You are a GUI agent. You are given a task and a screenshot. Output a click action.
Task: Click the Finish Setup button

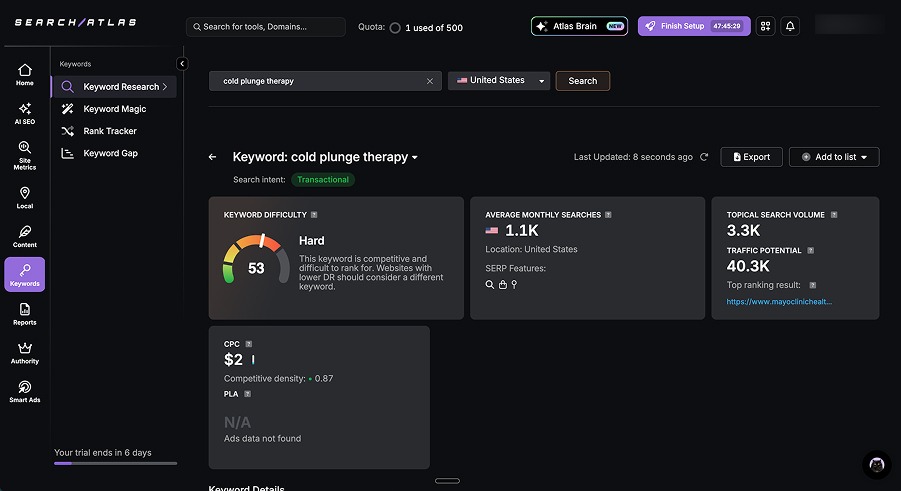click(694, 26)
